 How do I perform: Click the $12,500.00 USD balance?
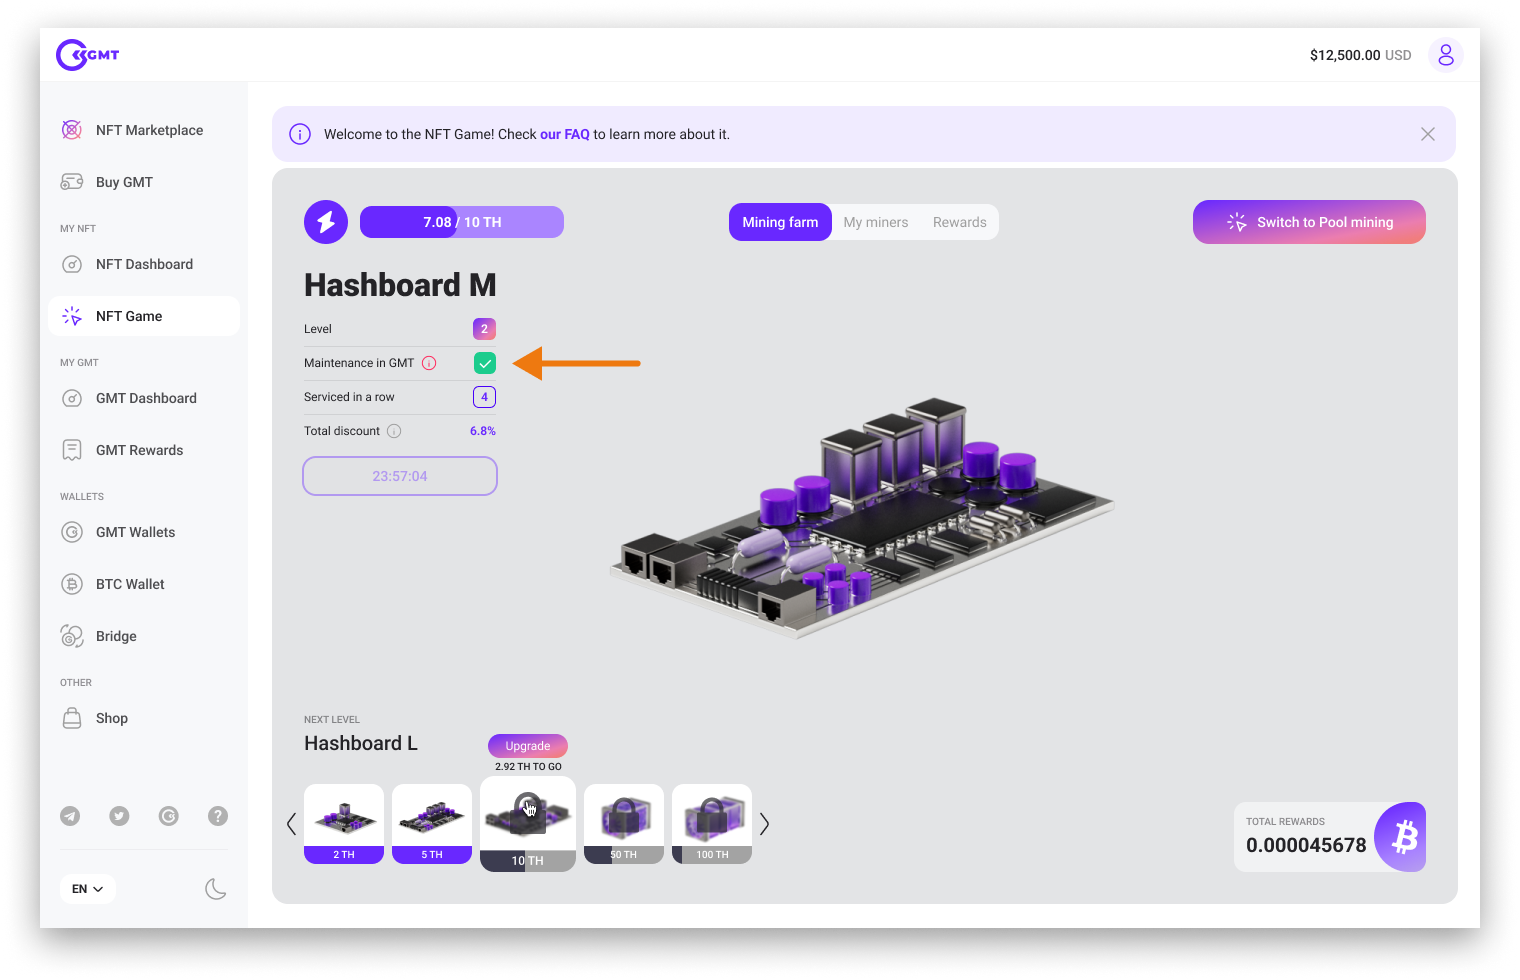[1361, 55]
